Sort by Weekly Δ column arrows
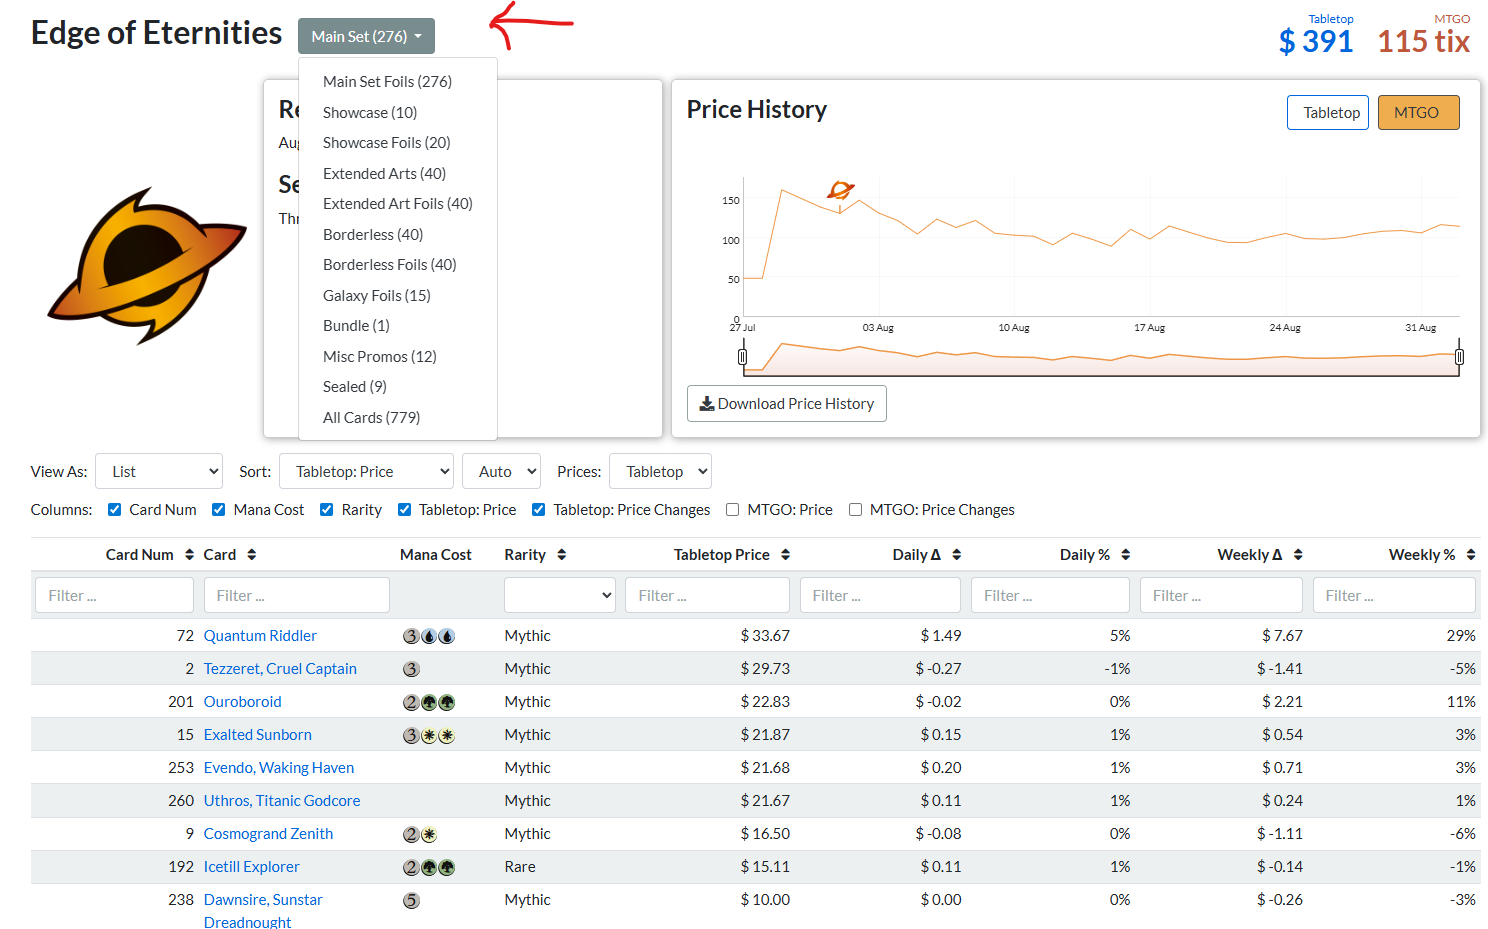1488x929 pixels. (x=1298, y=555)
